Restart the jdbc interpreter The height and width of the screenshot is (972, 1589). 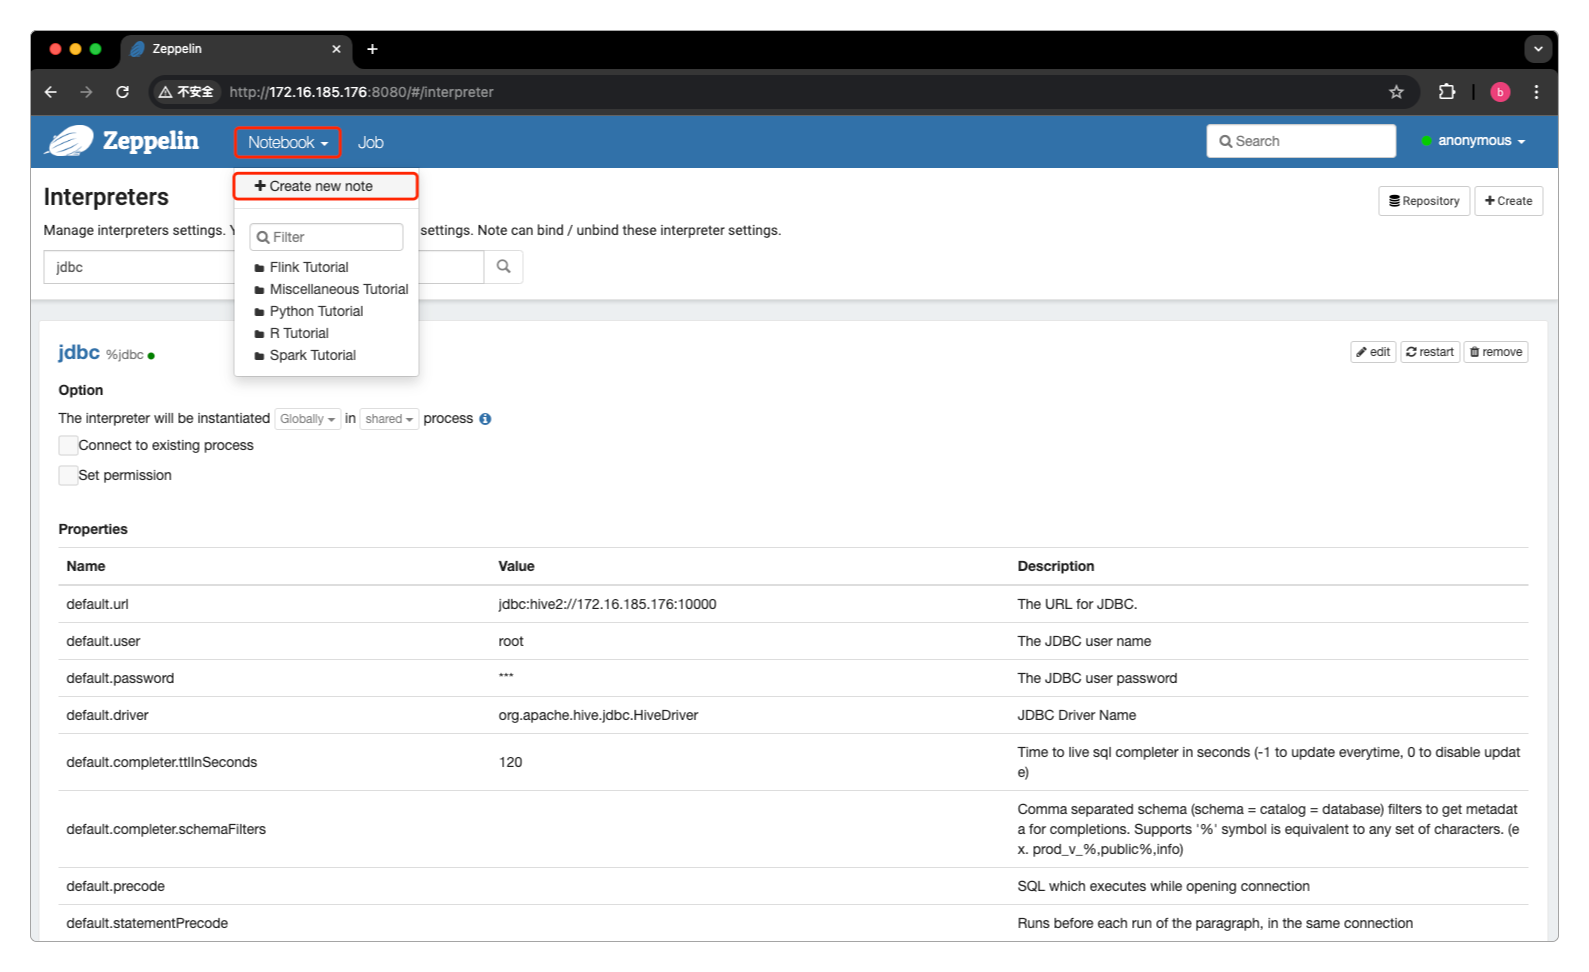(x=1430, y=352)
